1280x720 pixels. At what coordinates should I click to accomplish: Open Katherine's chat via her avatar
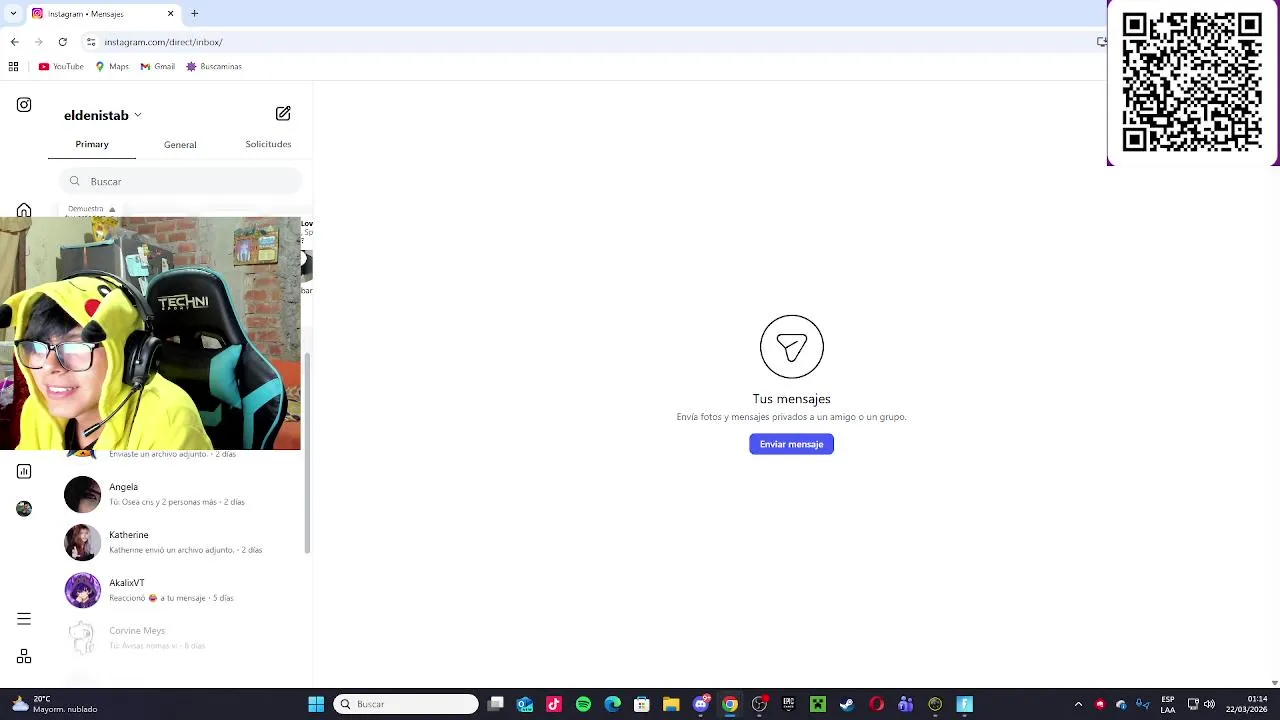(x=82, y=542)
